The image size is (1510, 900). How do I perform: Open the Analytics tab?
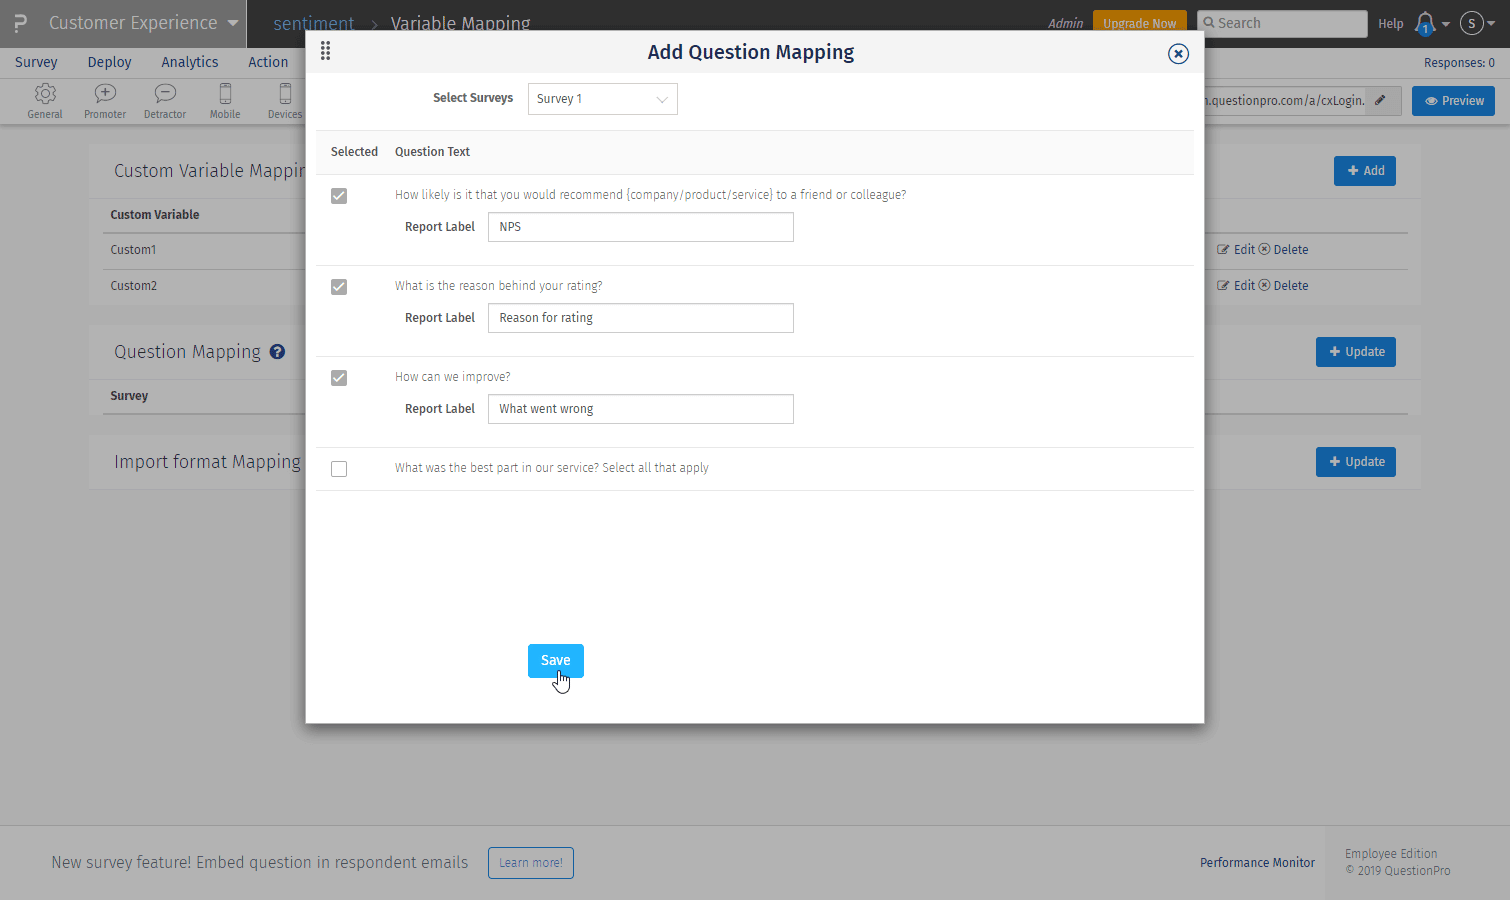189,62
